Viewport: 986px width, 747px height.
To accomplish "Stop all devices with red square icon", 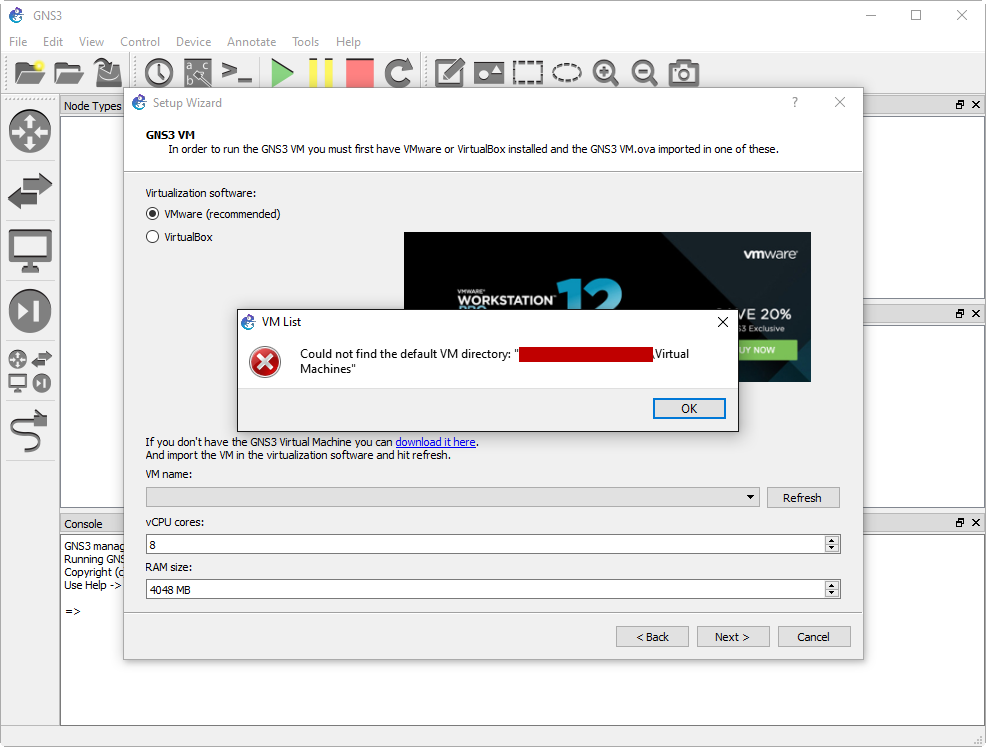I will coord(360,72).
